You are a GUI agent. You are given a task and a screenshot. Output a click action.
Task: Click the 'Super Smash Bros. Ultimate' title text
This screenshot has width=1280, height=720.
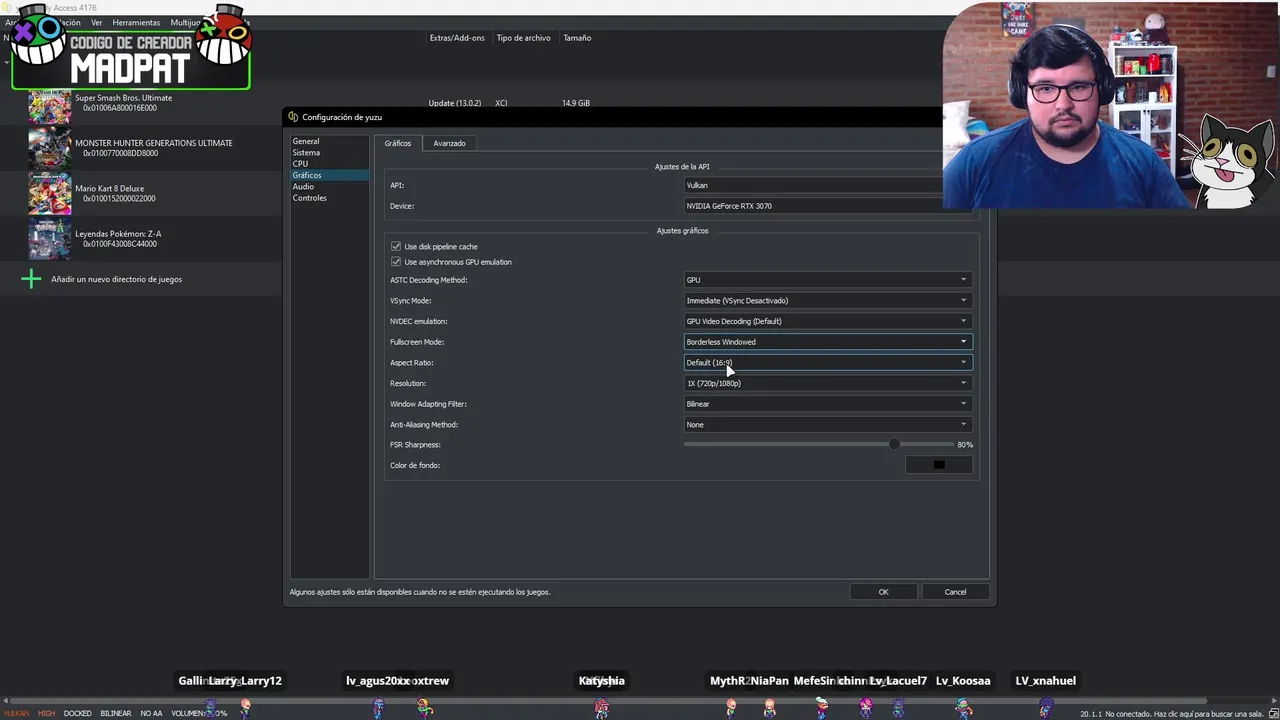[123, 98]
